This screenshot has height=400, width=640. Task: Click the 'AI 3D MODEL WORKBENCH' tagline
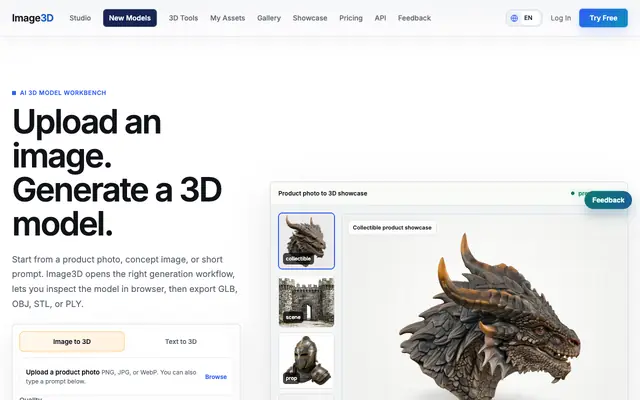[63, 93]
